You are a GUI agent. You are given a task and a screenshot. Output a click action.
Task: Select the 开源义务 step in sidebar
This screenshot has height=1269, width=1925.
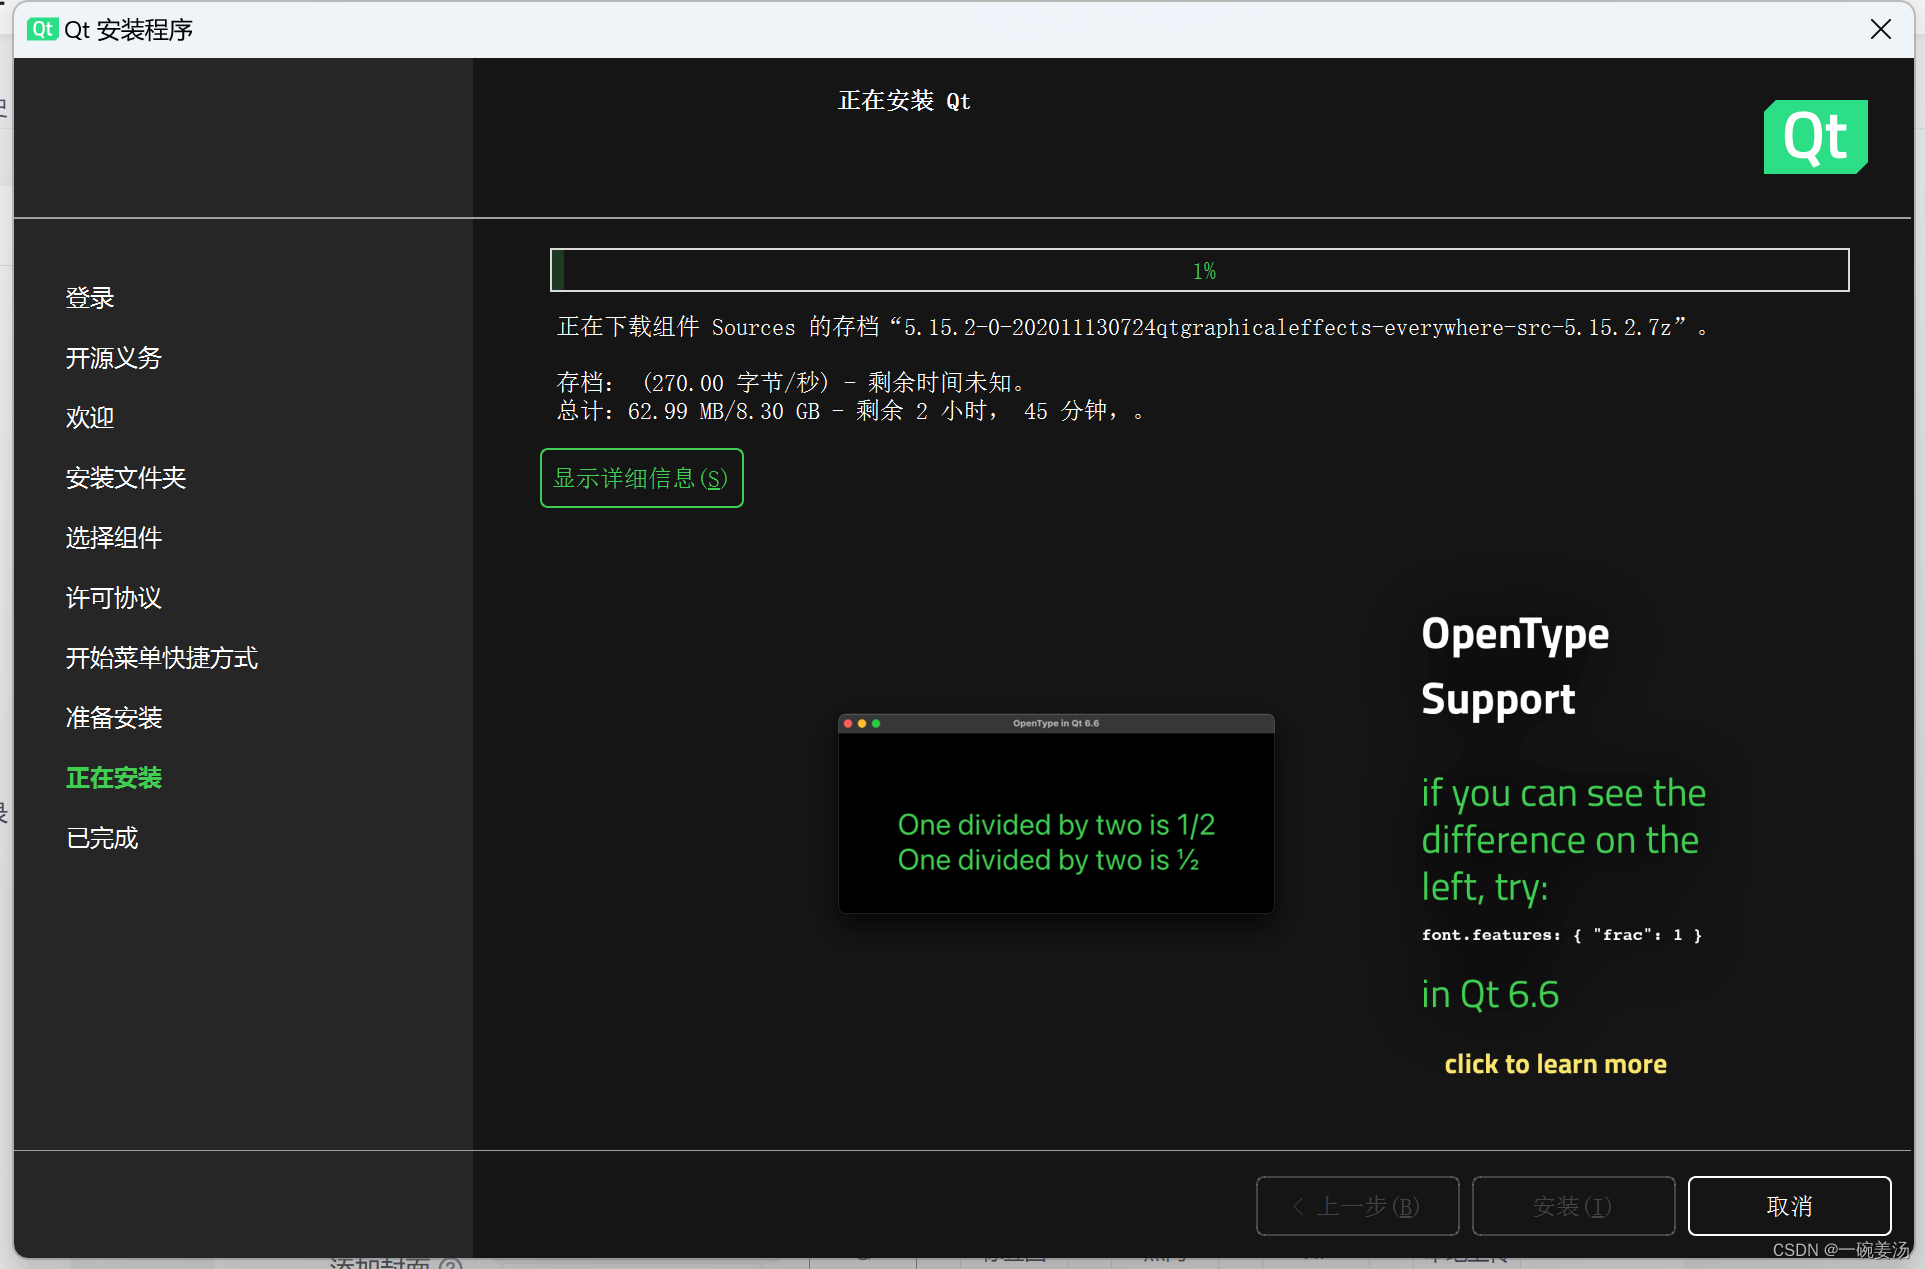click(114, 358)
